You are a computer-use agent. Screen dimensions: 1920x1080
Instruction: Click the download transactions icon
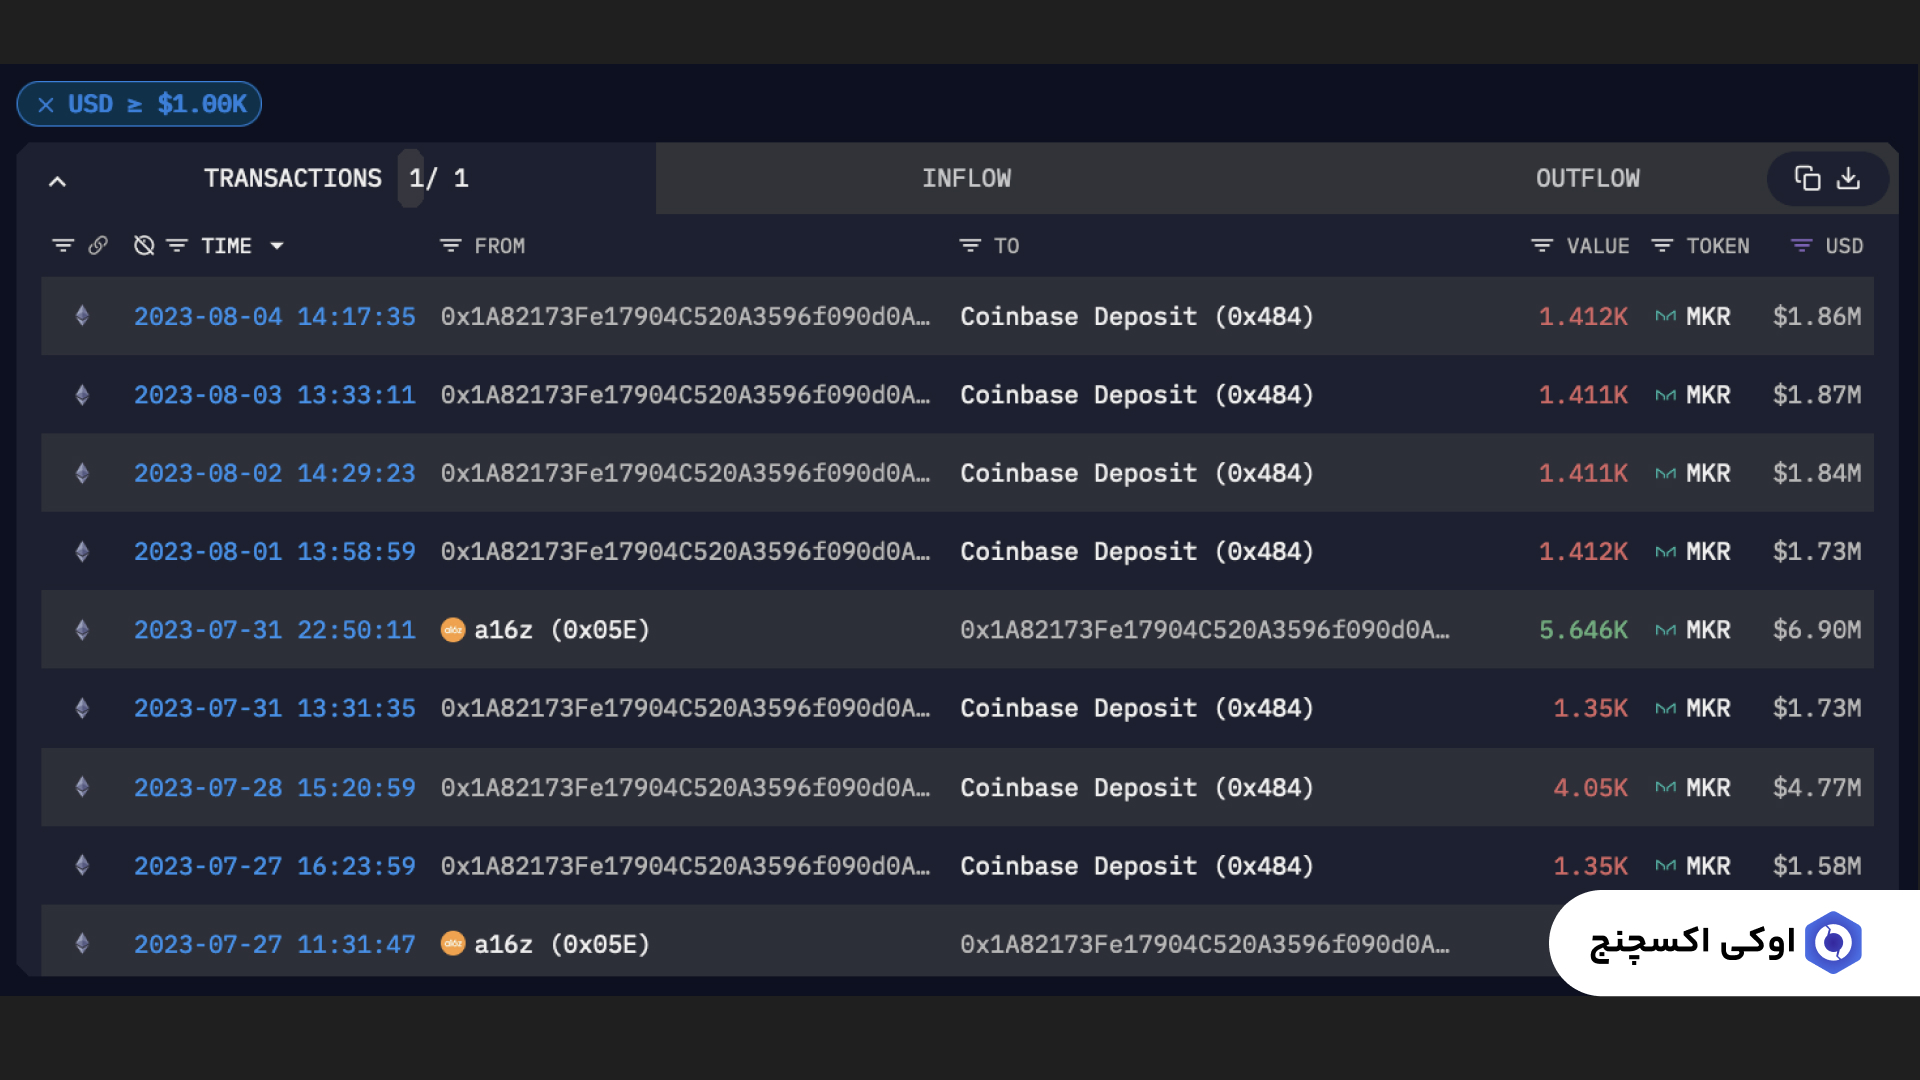[x=1848, y=178]
